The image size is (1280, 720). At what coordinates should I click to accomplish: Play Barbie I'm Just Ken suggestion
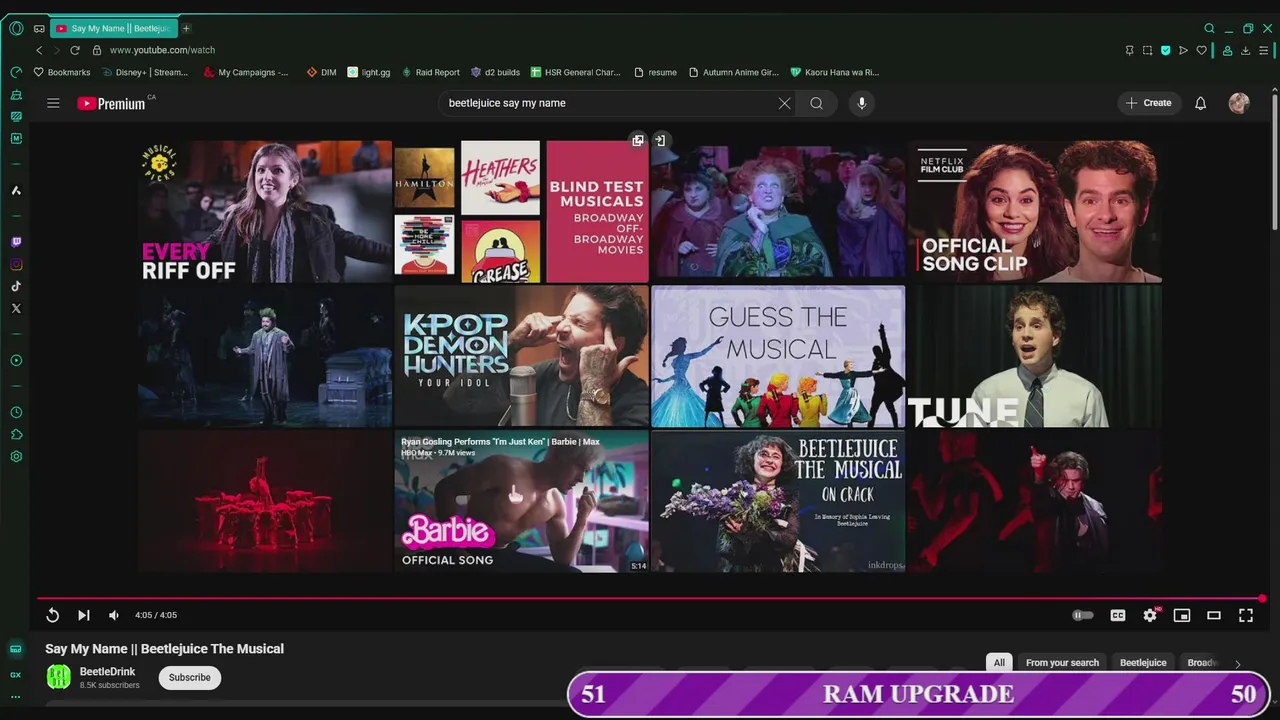tap(521, 501)
